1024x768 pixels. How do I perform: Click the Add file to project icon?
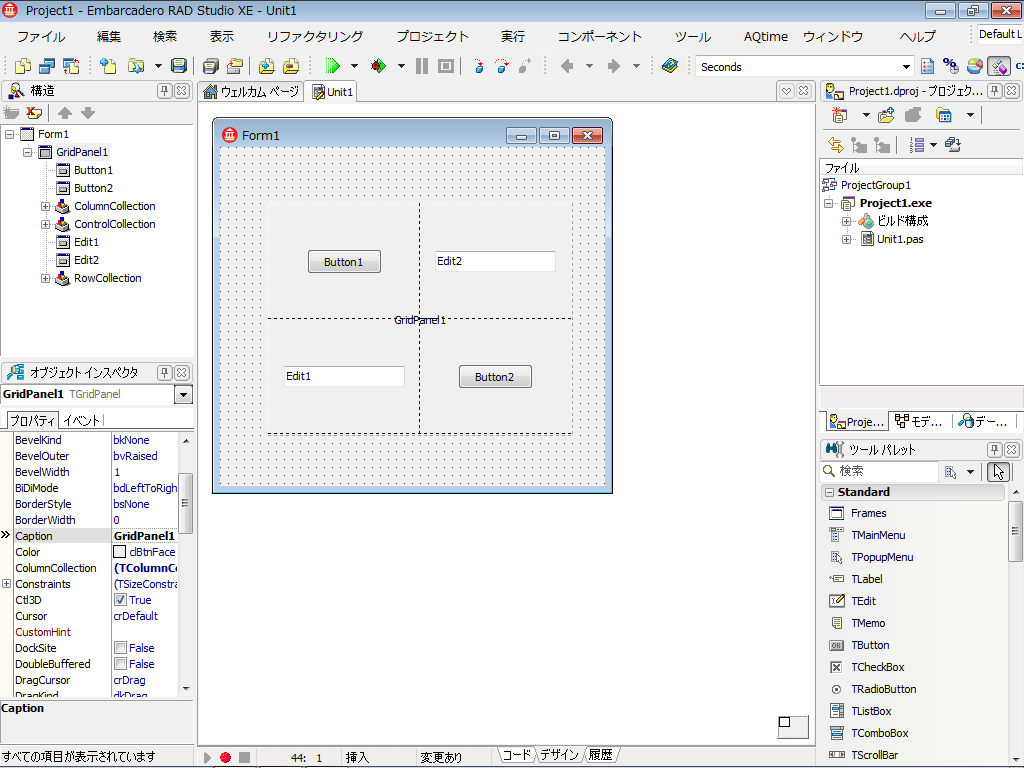click(266, 66)
